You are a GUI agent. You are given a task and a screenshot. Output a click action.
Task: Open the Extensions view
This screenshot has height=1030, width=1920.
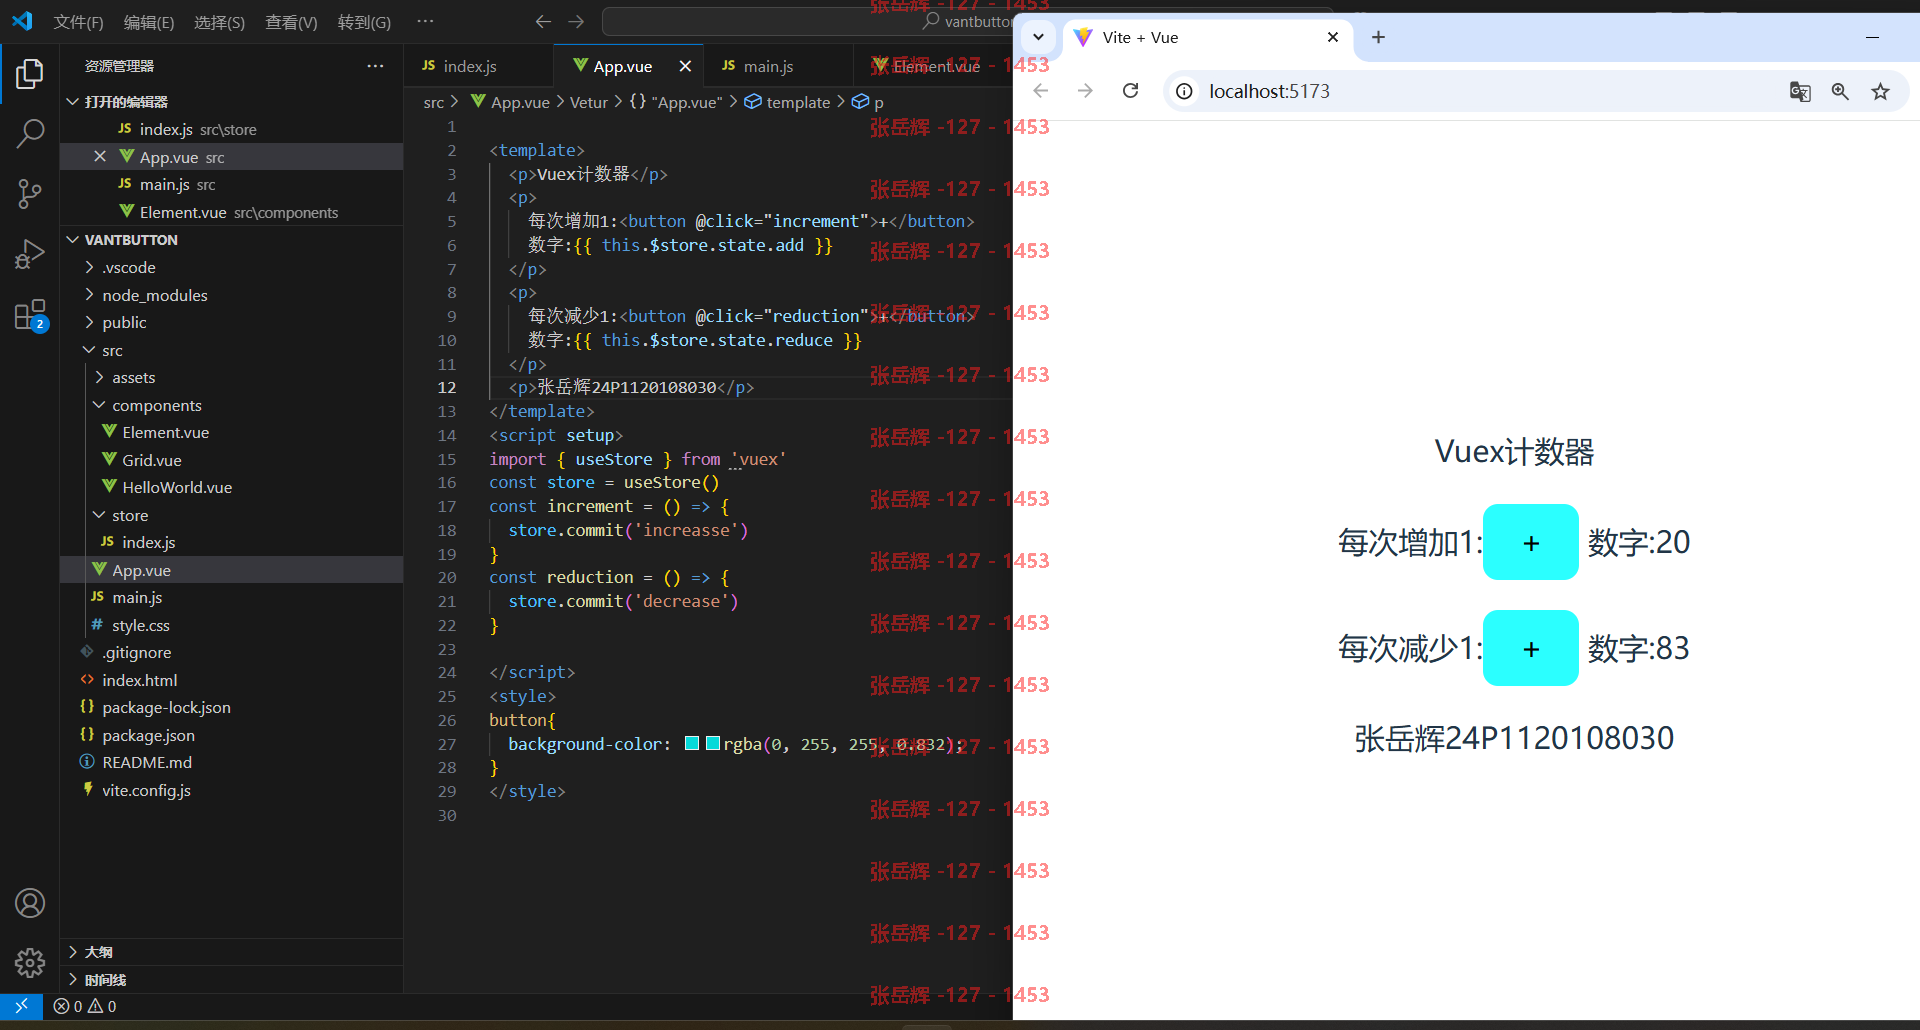pyautogui.click(x=30, y=315)
